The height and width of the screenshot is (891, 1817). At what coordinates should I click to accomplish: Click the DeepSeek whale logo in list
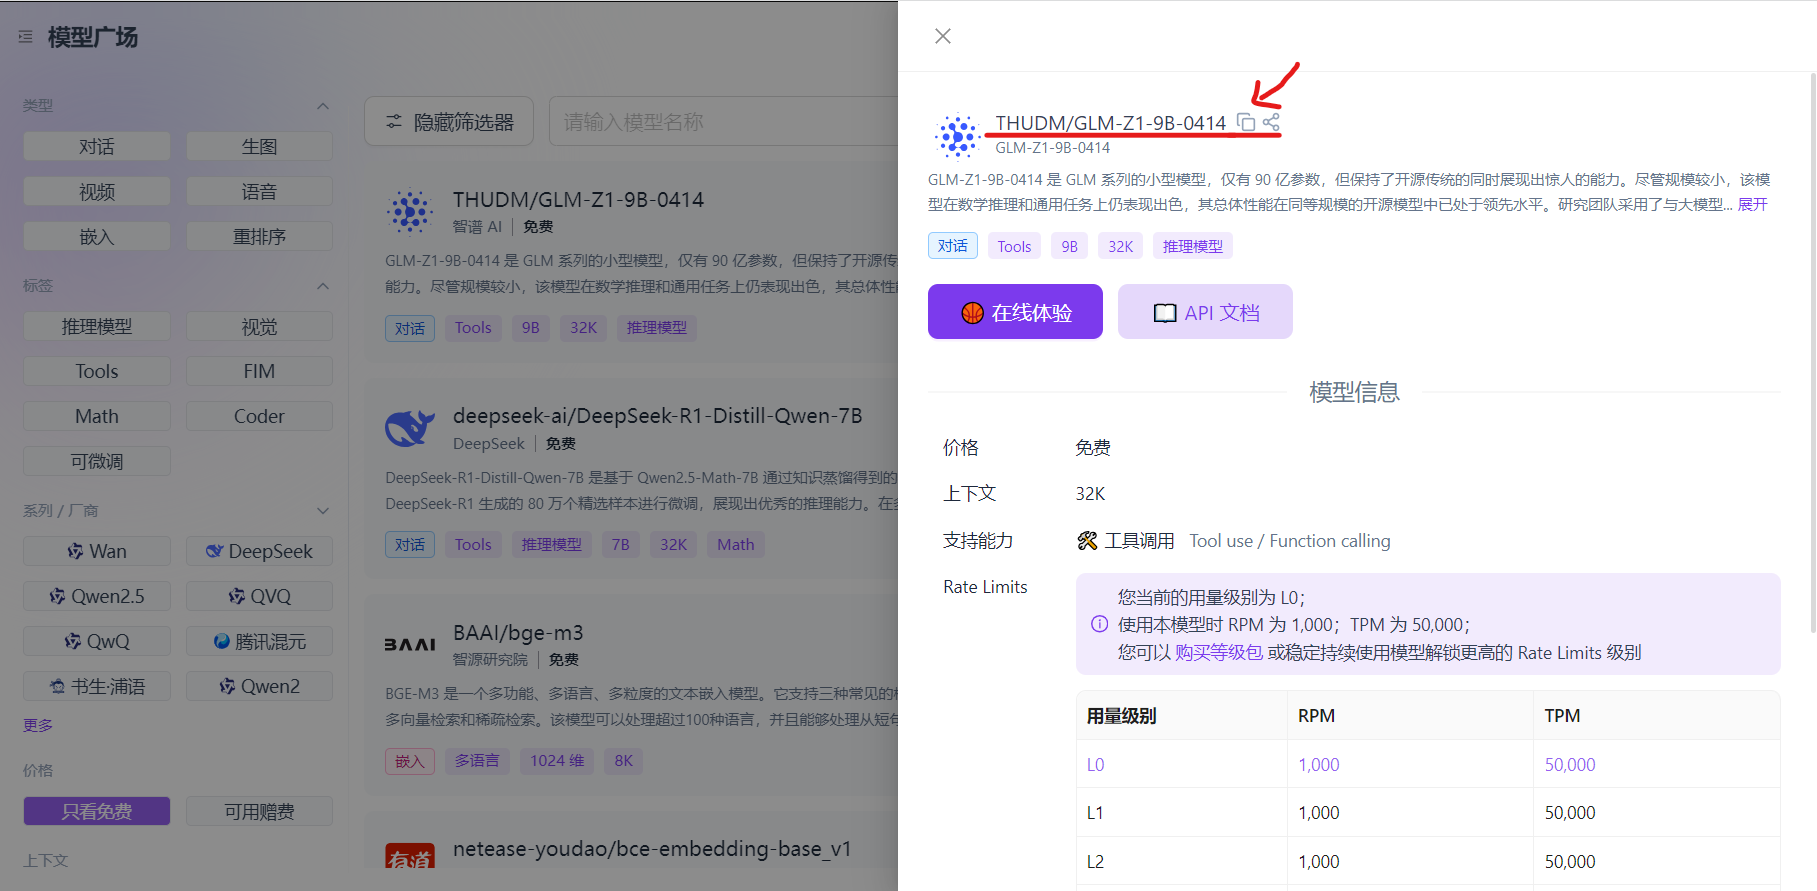coord(410,429)
